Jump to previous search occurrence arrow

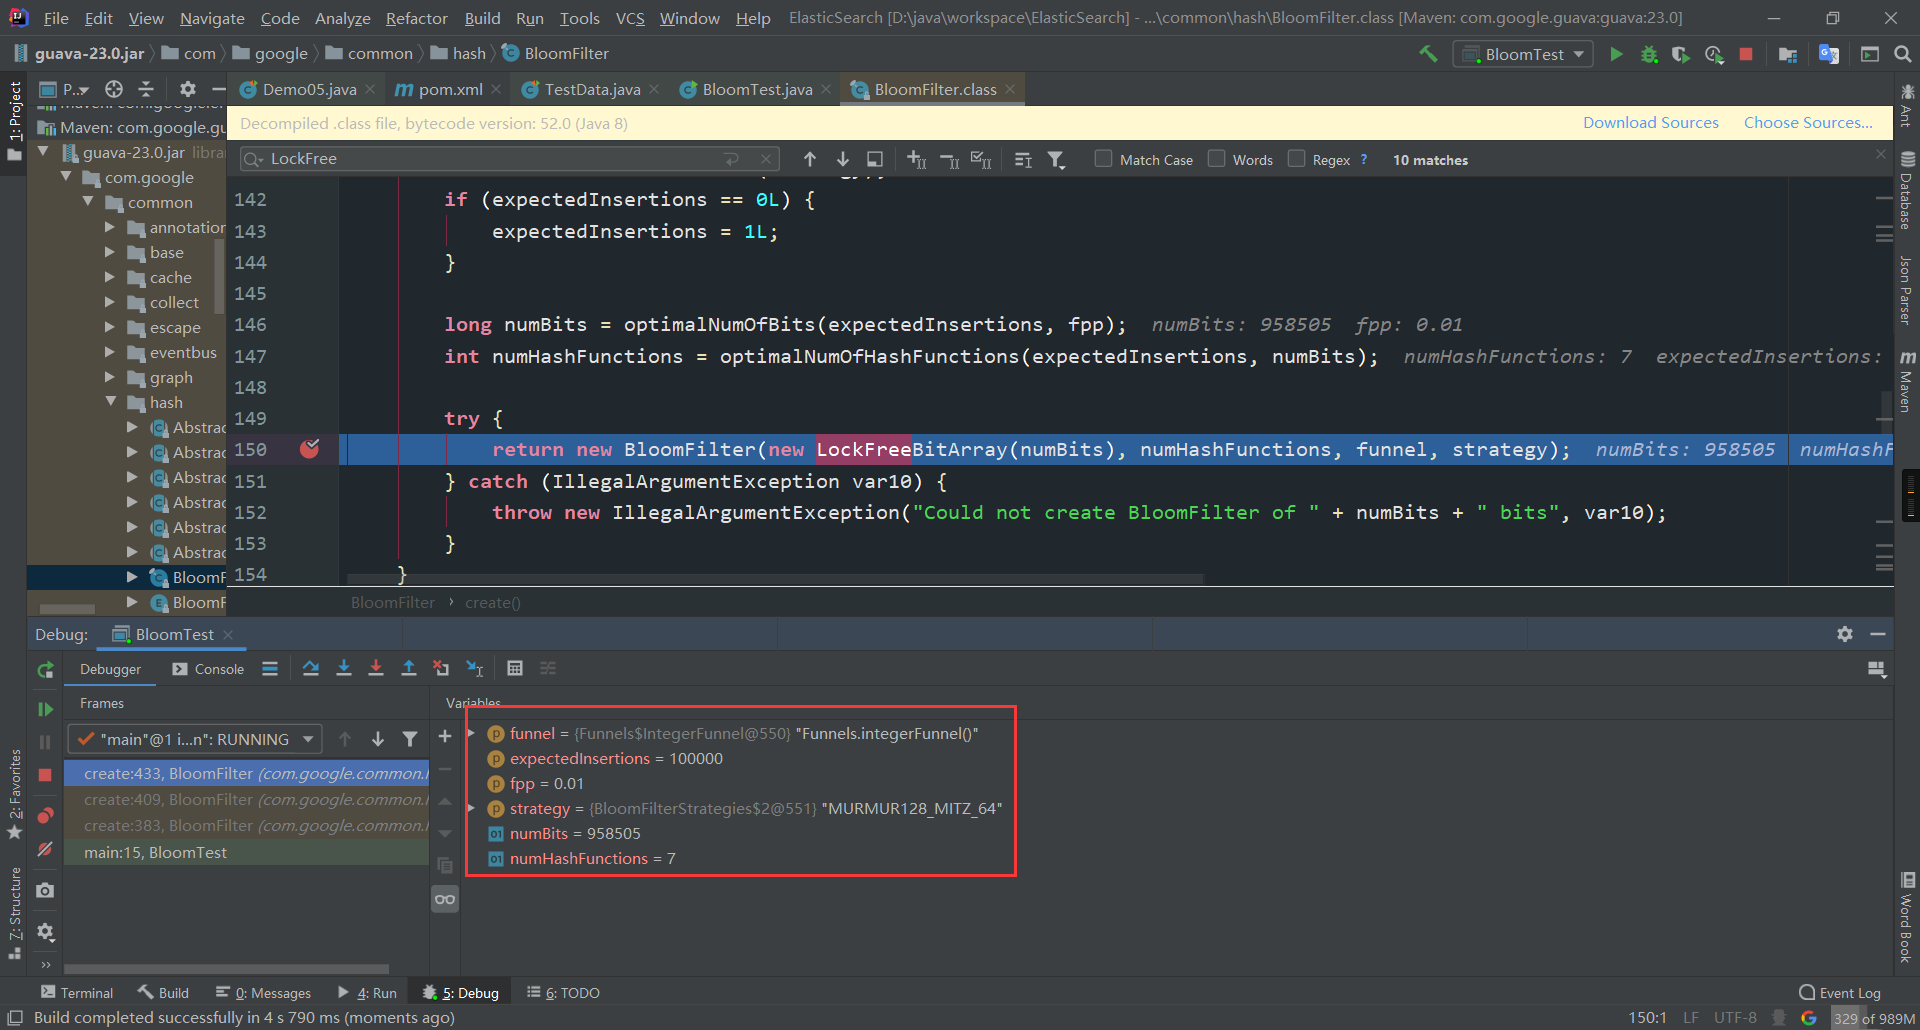810,159
